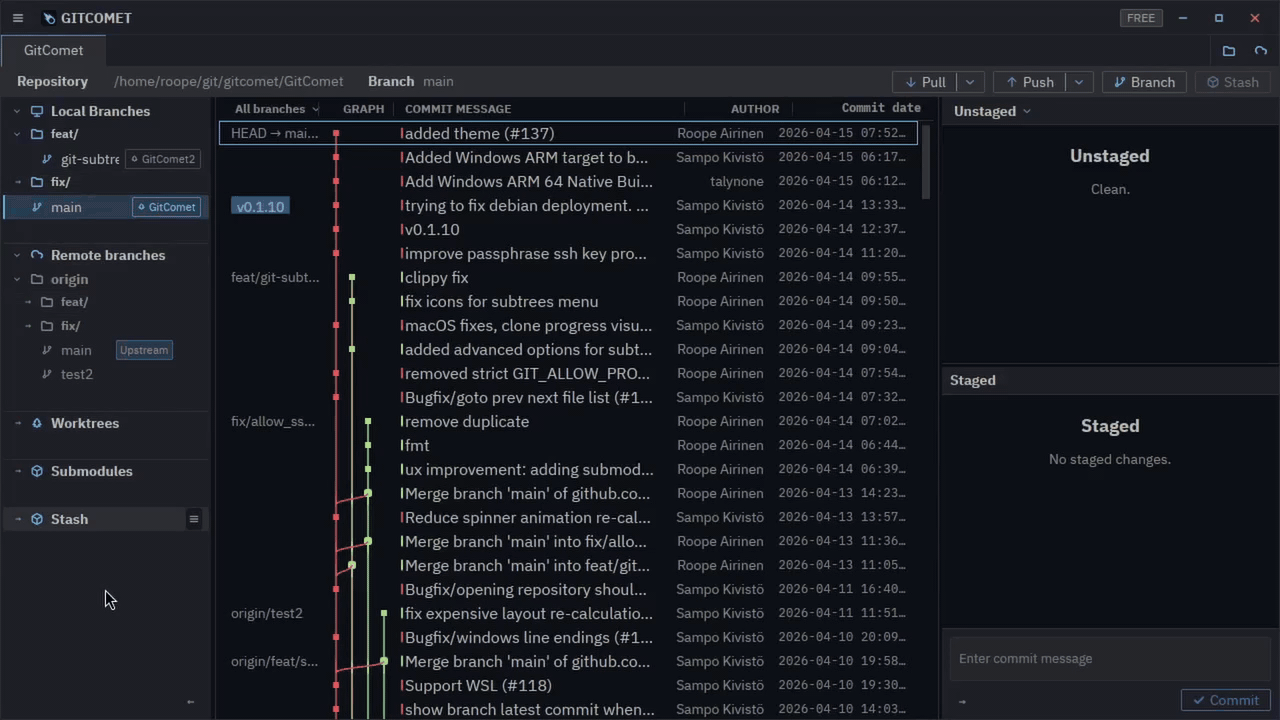Click the GitComet2 worktree badge
This screenshot has height=720, width=1280.
tap(162, 159)
